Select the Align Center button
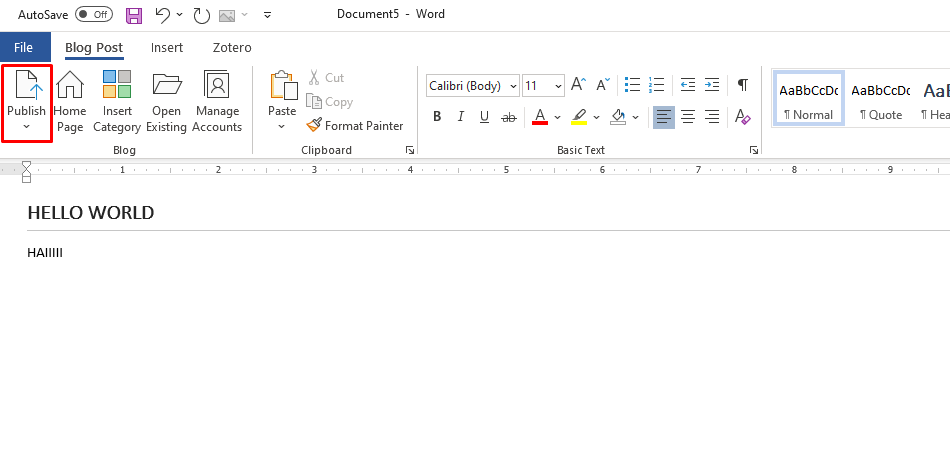This screenshot has width=950, height=460. tap(688, 117)
